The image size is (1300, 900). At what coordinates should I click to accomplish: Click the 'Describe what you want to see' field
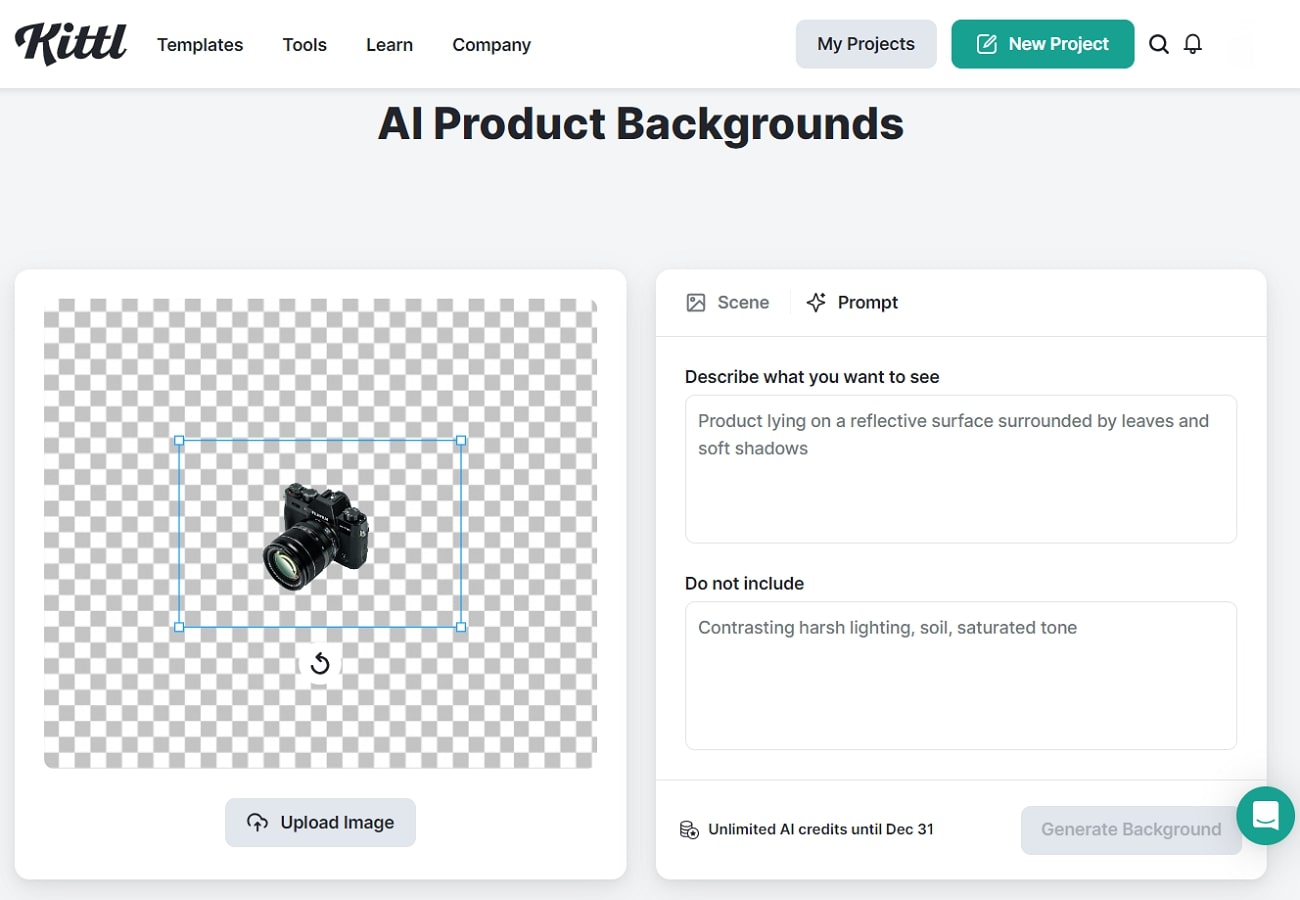pyautogui.click(x=960, y=468)
